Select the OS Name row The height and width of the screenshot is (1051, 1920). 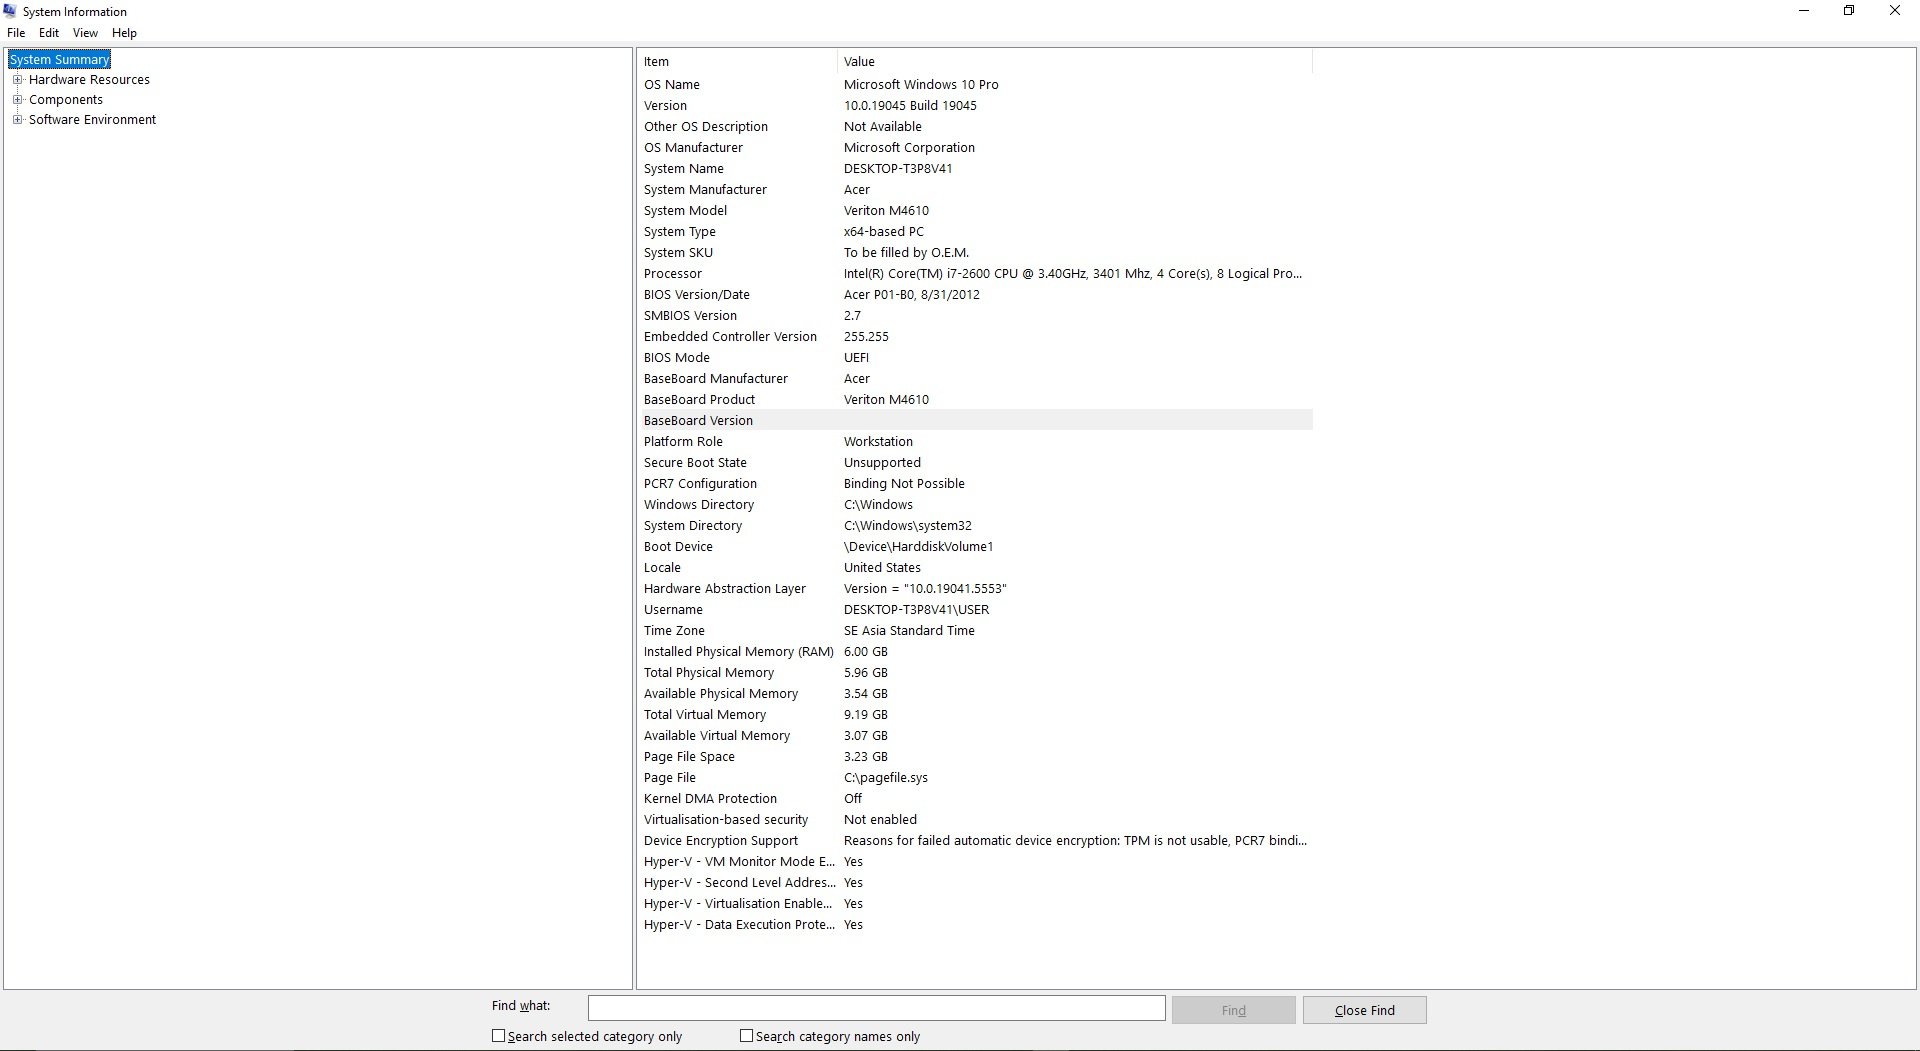tap(975, 85)
